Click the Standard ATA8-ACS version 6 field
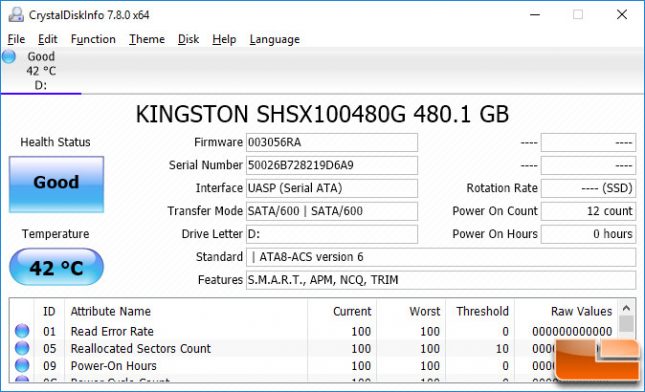645x392 pixels. pyautogui.click(x=441, y=257)
